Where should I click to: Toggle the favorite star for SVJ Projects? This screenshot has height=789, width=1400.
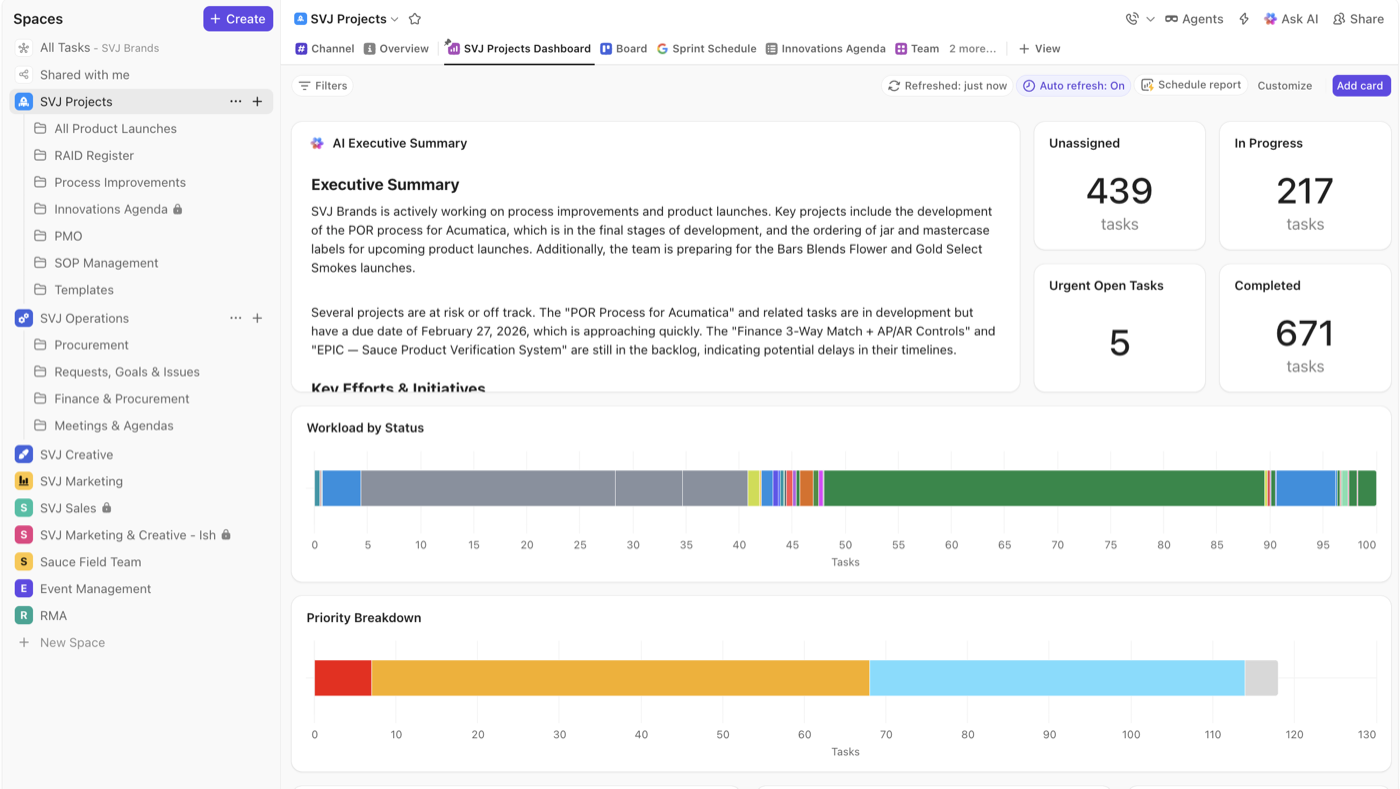pos(415,19)
